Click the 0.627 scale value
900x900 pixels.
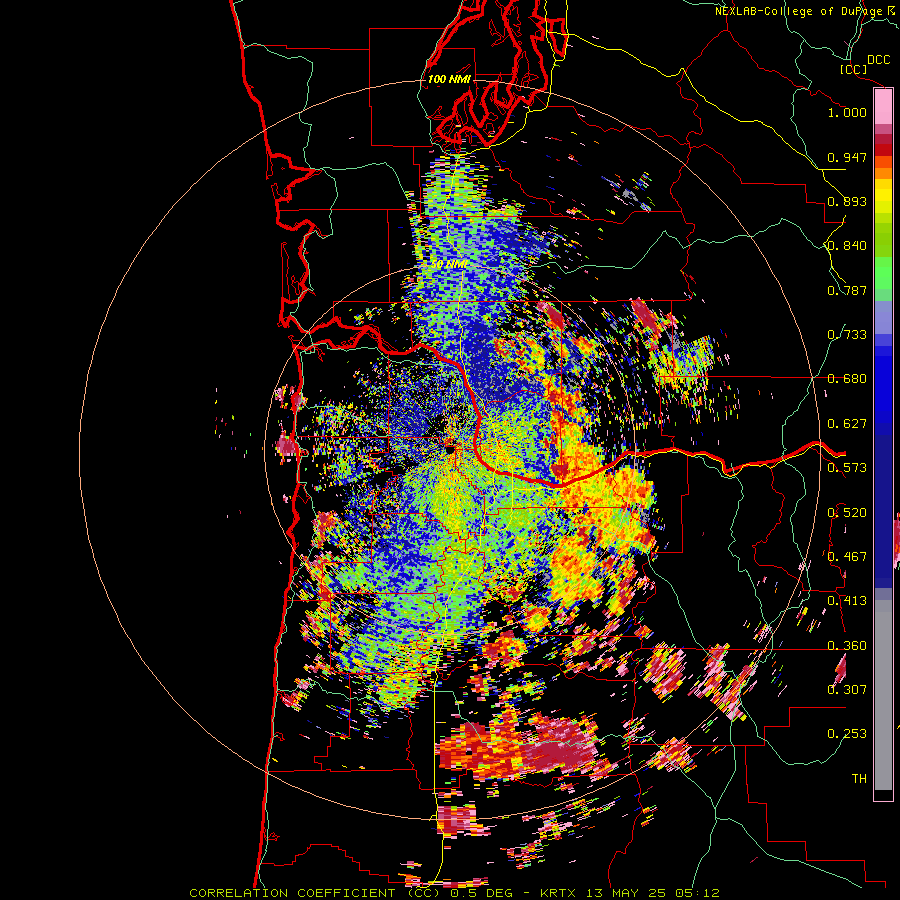click(847, 424)
